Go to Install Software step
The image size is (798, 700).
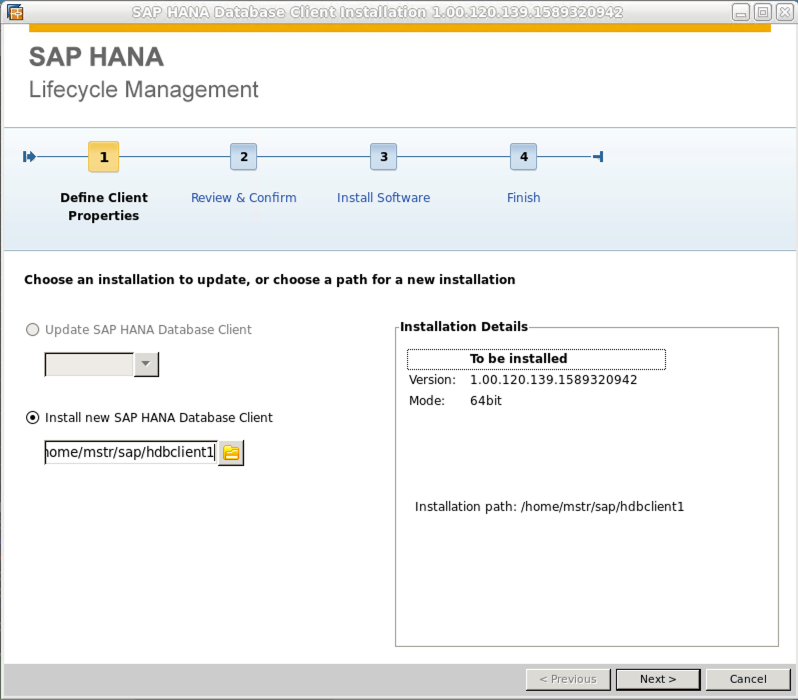[383, 198]
